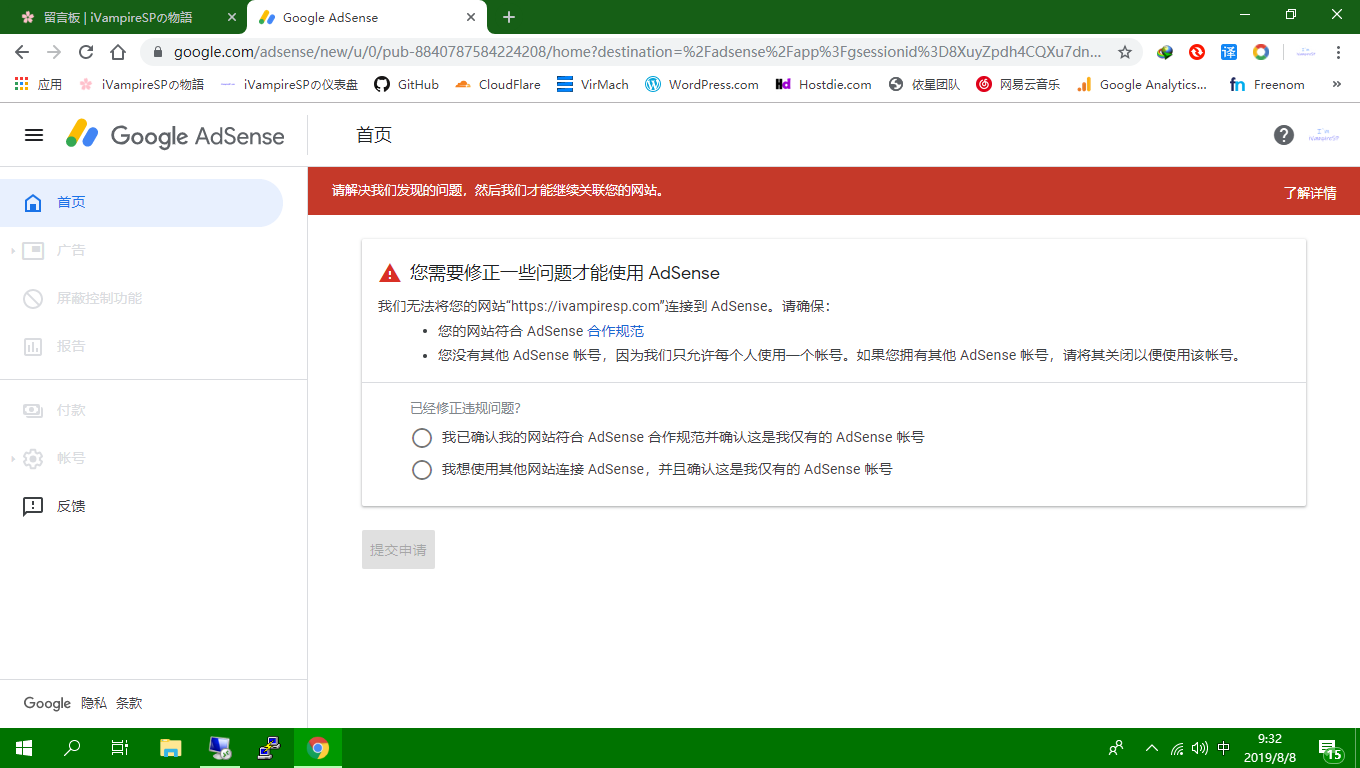Click the blue translate 译 extension

coord(1229,52)
